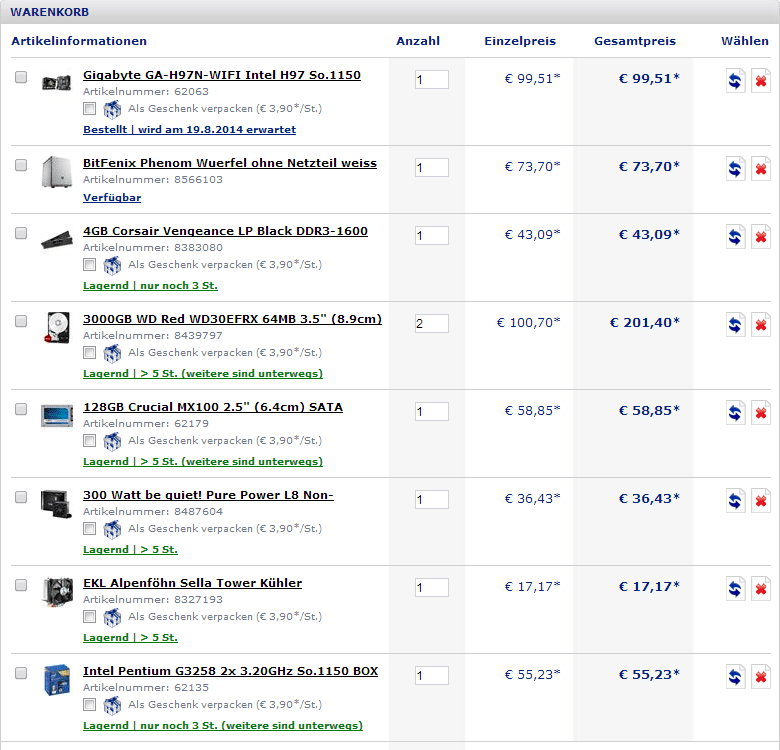Screen dimensions: 780x750
Task: Refresh the WD Red 3000GB row
Action: (735, 325)
